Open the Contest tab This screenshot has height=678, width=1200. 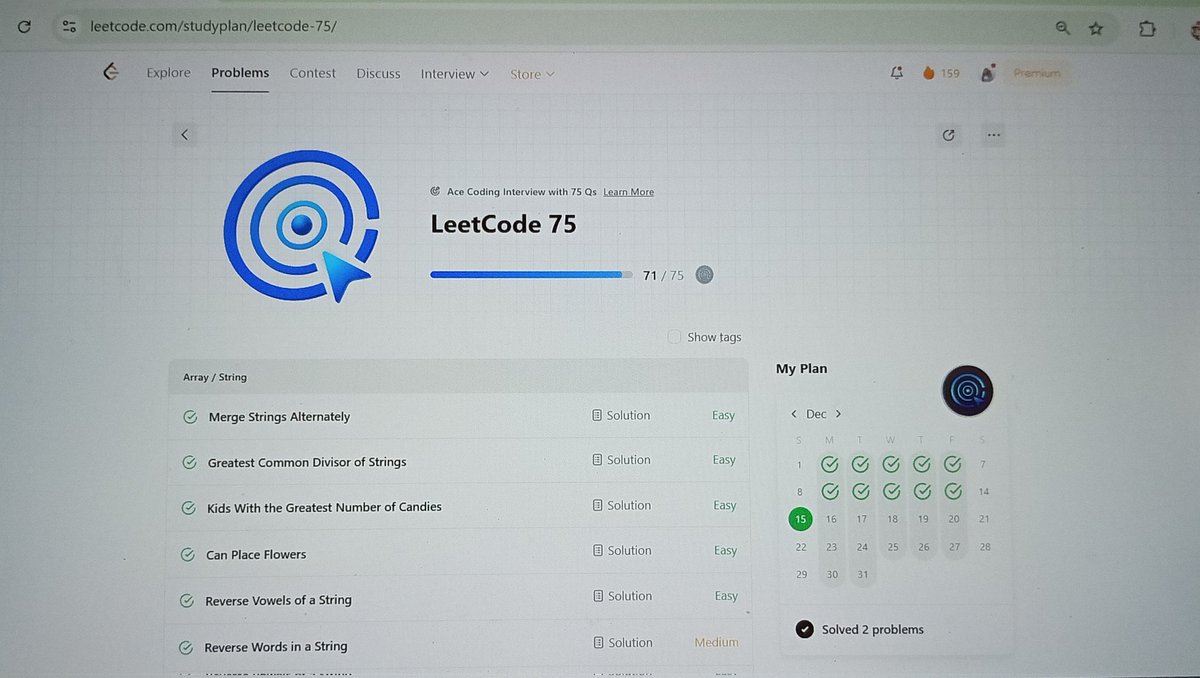point(312,73)
